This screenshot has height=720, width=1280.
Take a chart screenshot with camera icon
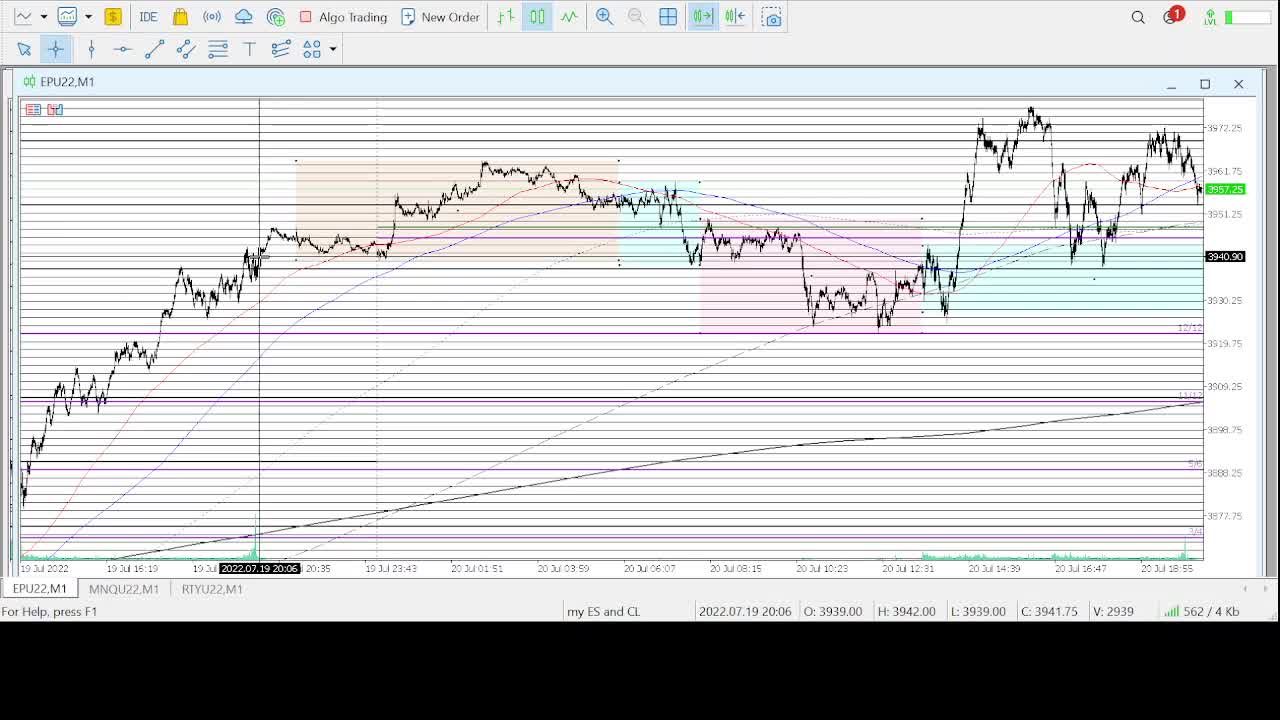pos(771,17)
